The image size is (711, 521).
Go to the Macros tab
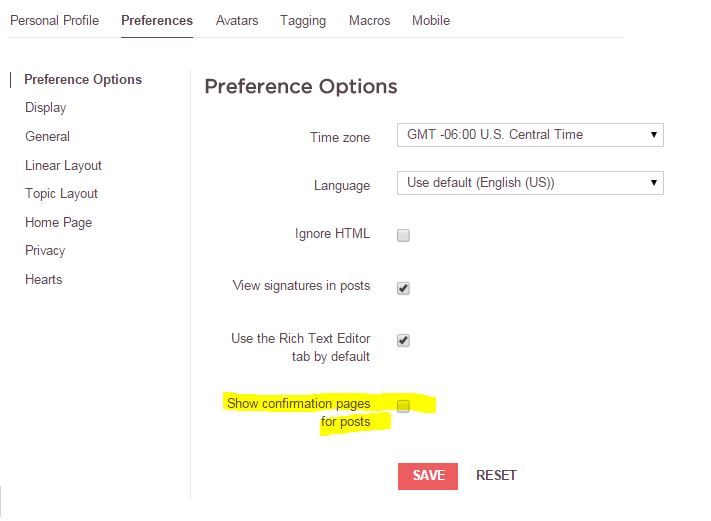point(370,20)
